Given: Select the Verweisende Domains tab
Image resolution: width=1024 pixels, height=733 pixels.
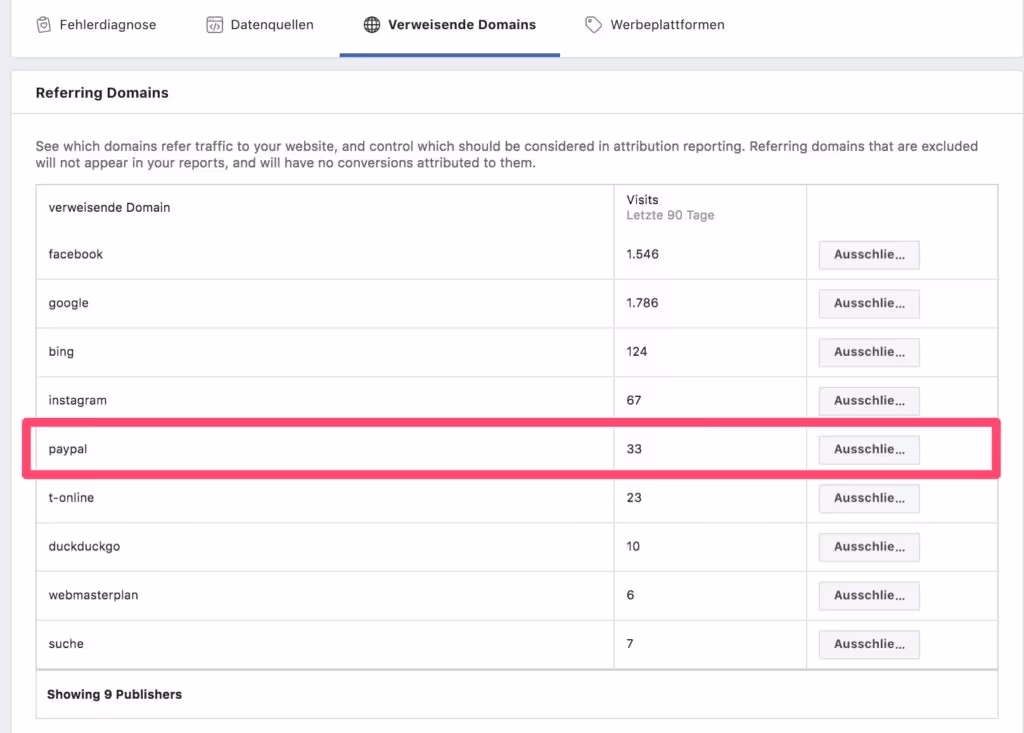Looking at the screenshot, I should pos(450,25).
